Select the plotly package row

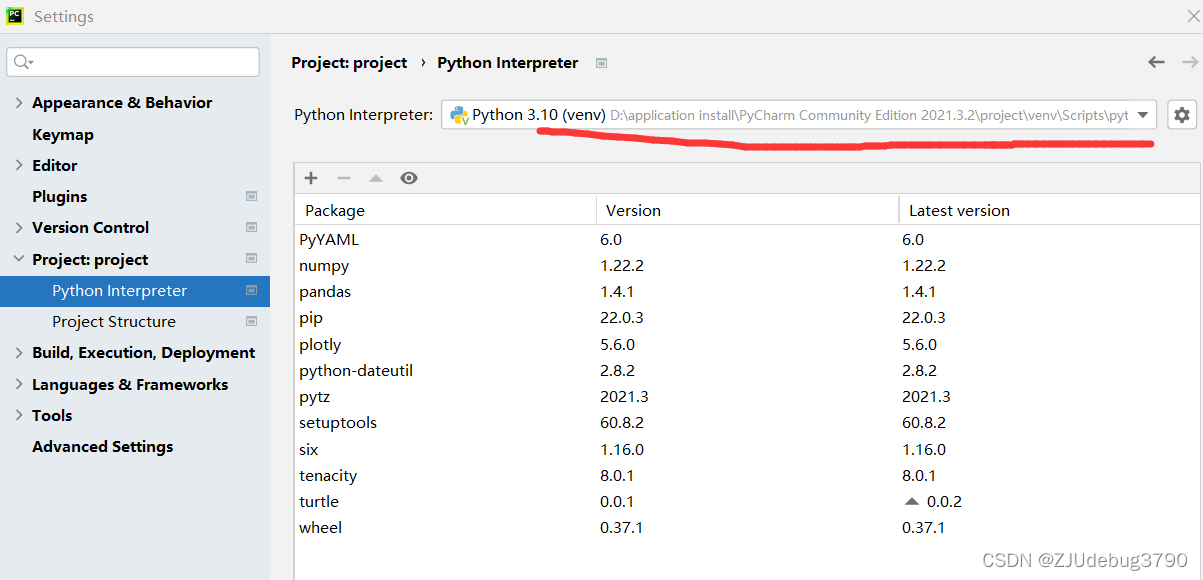pyautogui.click(x=748, y=345)
